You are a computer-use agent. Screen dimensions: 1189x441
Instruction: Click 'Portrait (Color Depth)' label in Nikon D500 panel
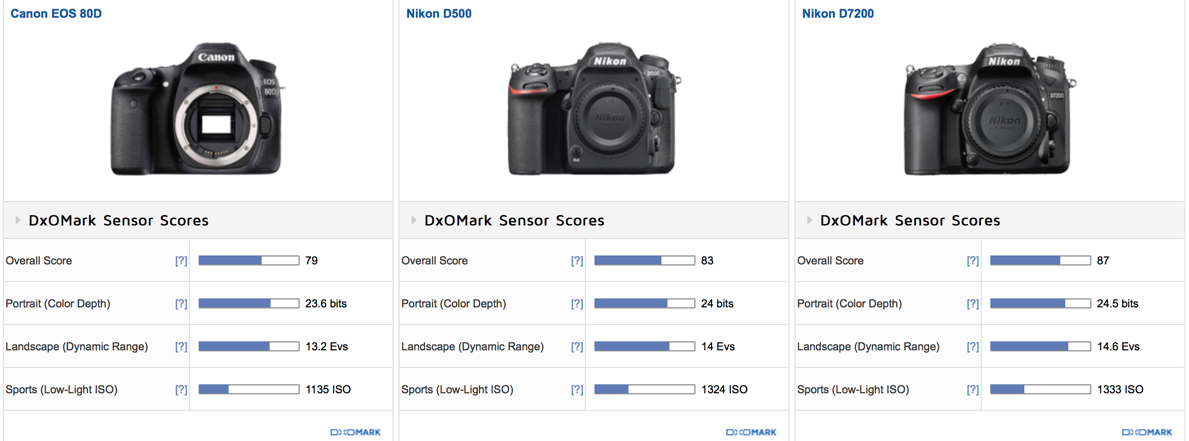pos(453,304)
